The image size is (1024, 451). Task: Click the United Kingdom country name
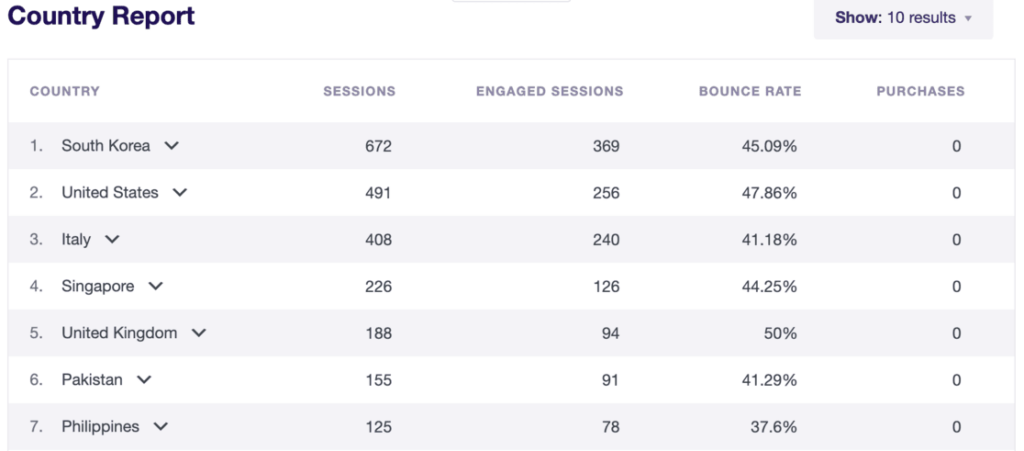(120, 333)
